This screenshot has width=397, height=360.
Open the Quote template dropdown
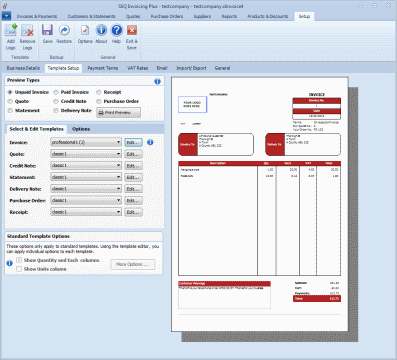pos(86,154)
